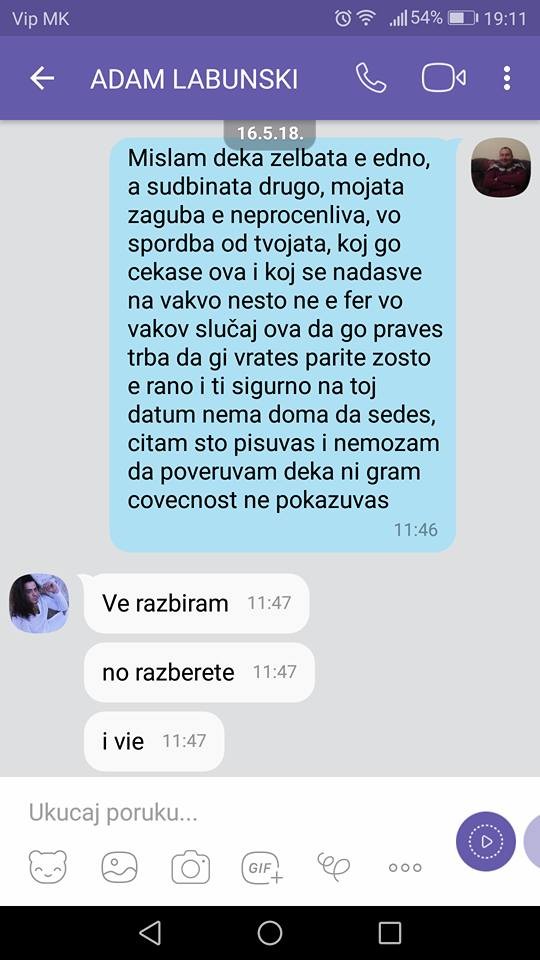Tap the Android recent apps square button

click(390, 933)
